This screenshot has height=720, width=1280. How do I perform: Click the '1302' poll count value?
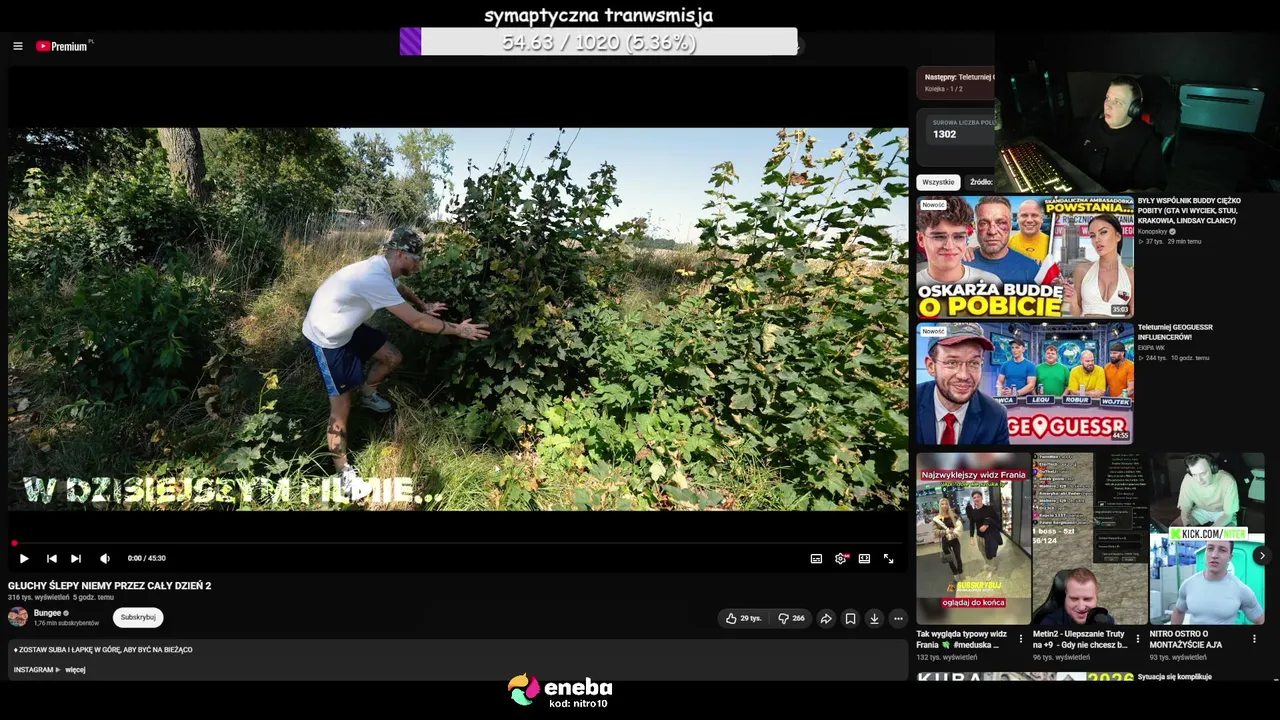tap(944, 134)
